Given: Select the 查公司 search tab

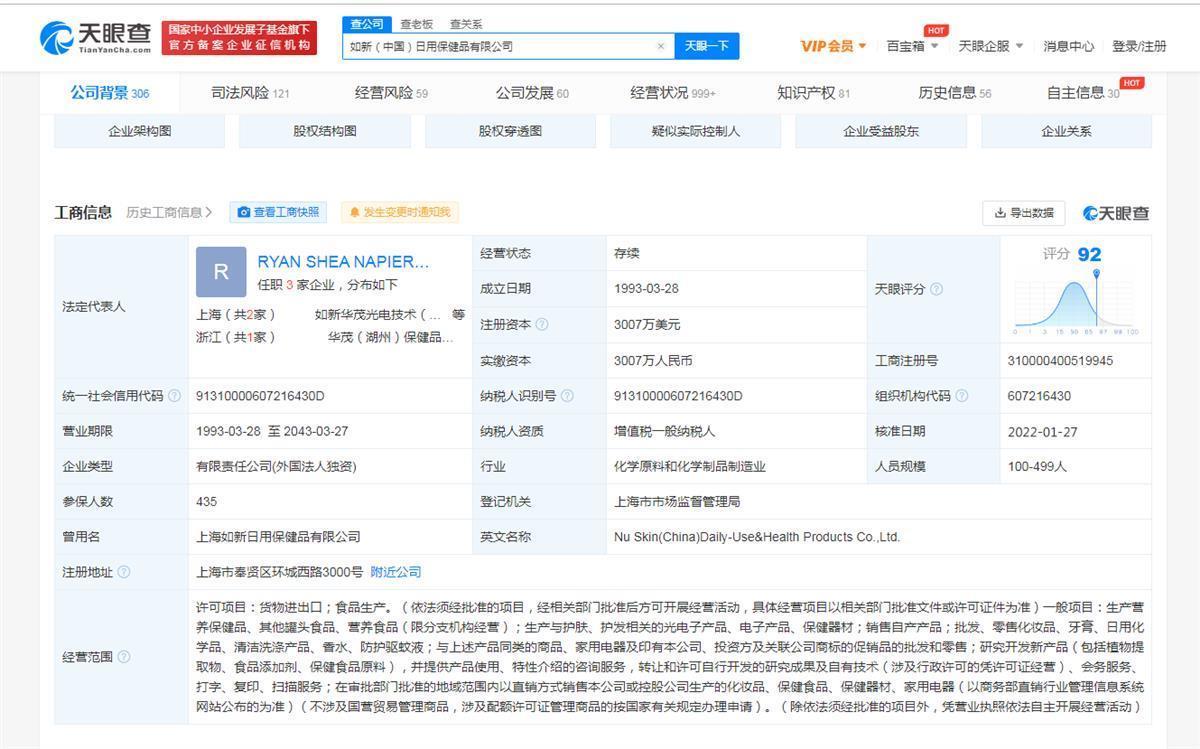Looking at the screenshot, I should click(366, 24).
